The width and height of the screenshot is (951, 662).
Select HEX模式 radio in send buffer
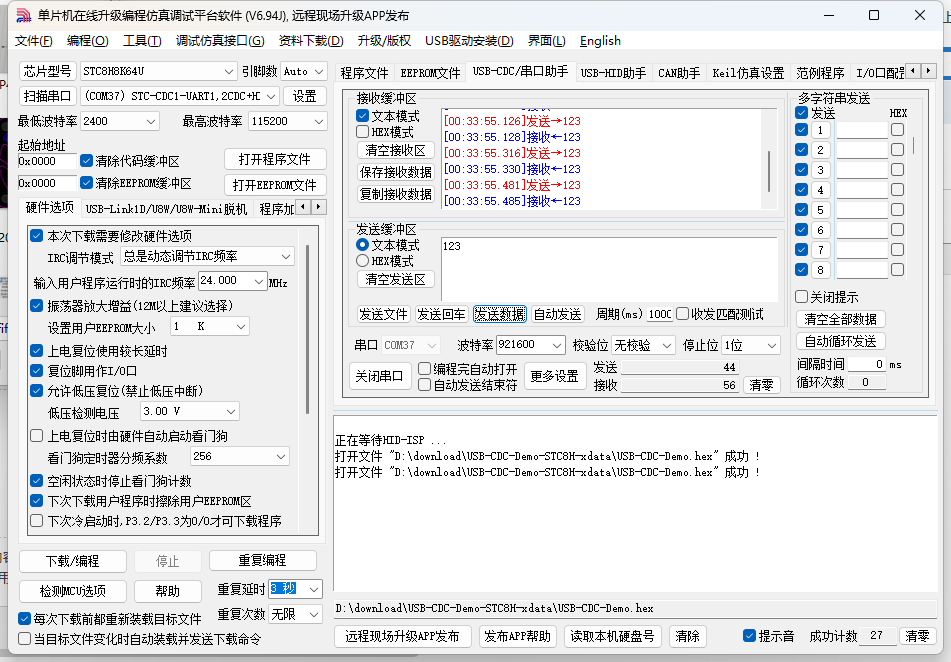click(x=363, y=261)
